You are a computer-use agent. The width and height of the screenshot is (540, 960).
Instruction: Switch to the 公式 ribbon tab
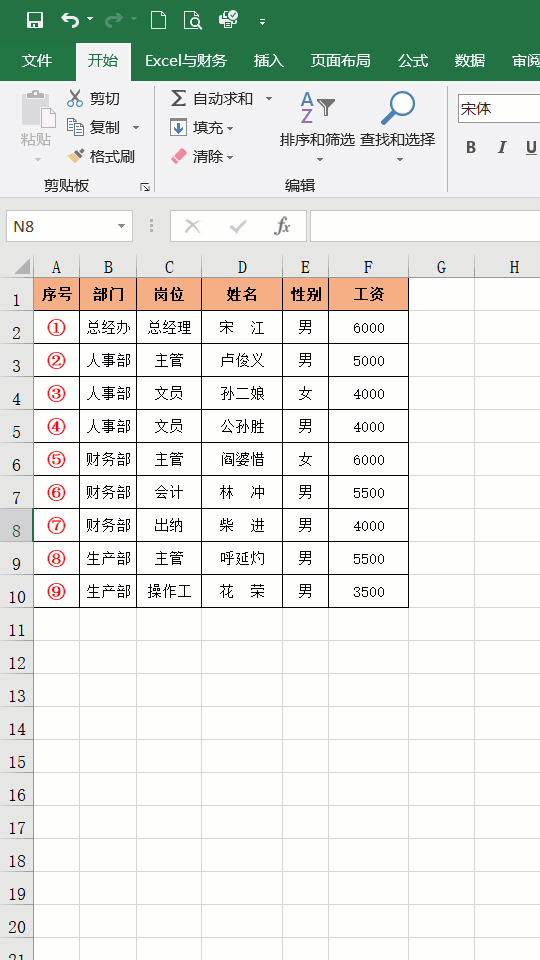point(413,61)
